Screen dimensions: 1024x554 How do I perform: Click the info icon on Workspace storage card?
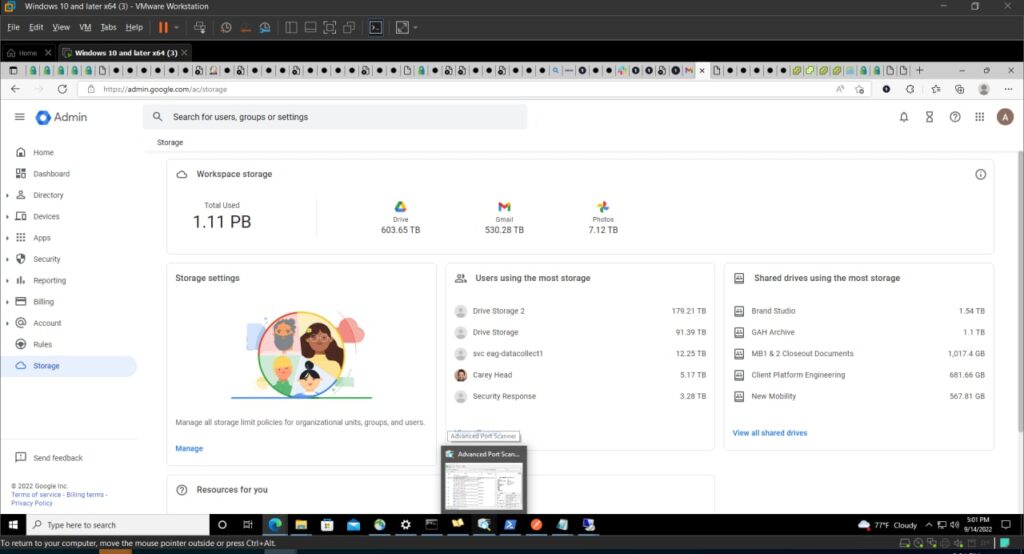click(x=980, y=174)
